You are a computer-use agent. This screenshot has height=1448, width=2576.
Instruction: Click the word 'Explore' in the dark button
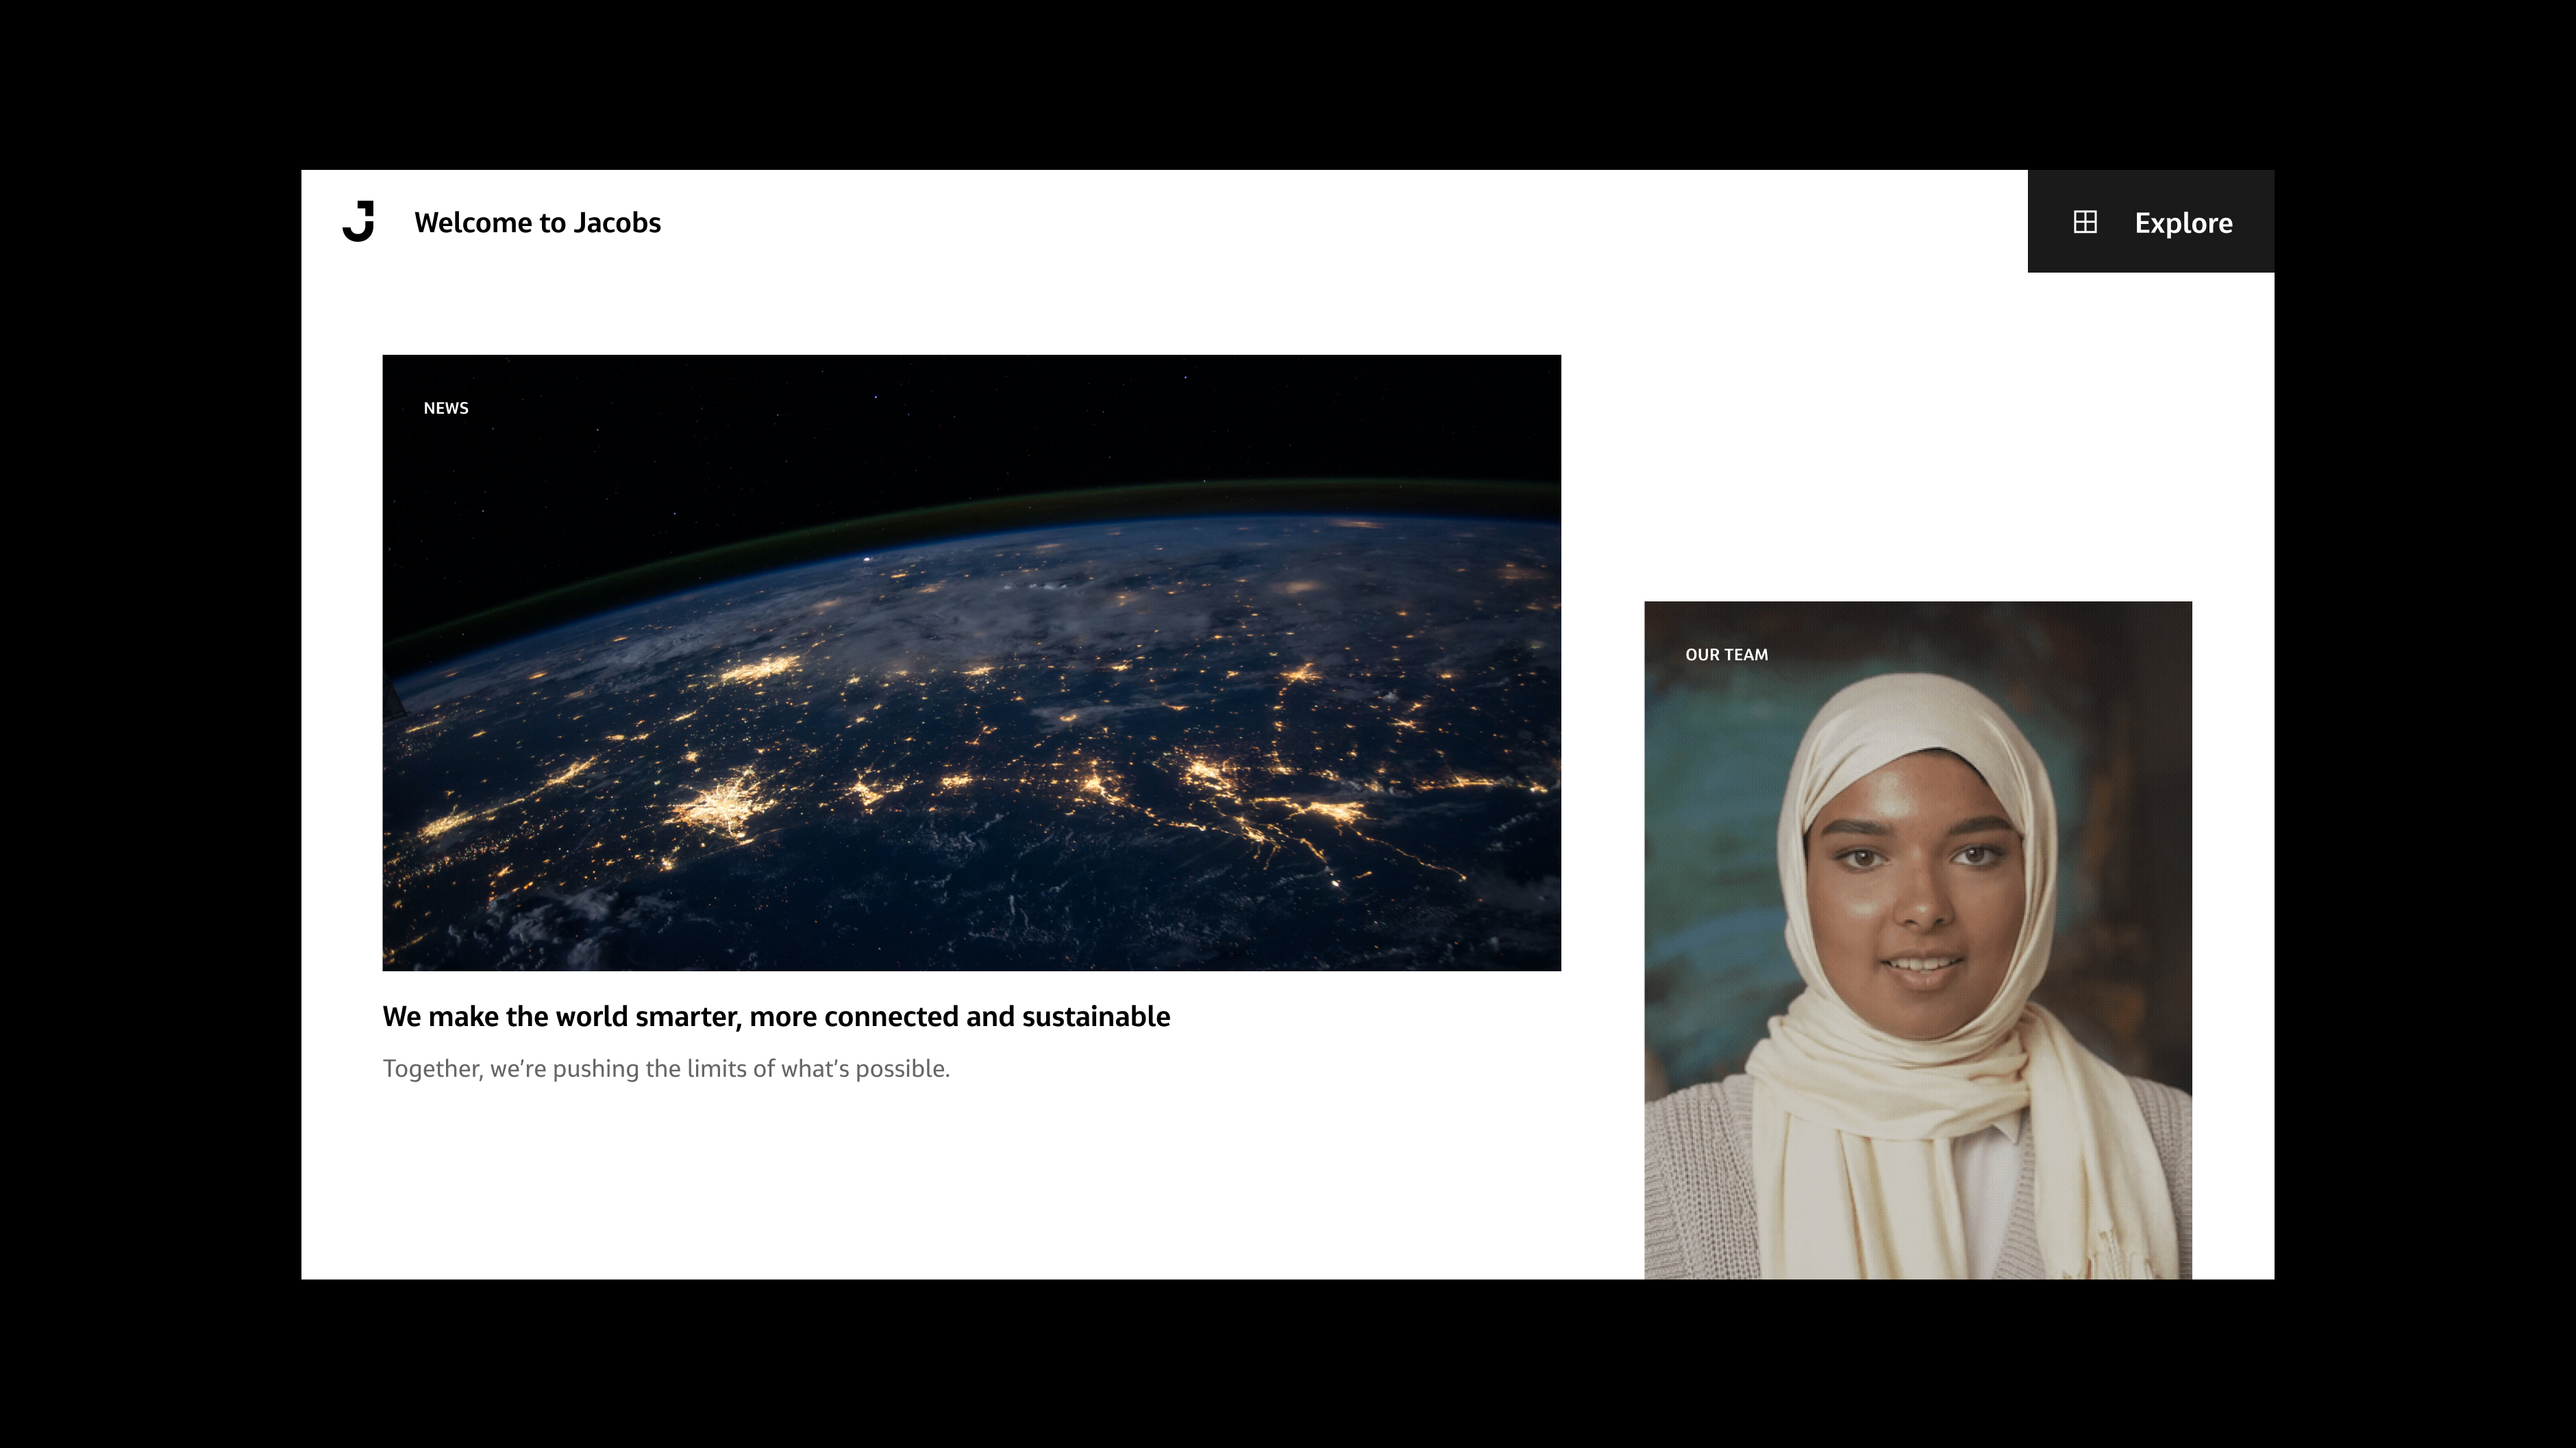coord(2183,223)
